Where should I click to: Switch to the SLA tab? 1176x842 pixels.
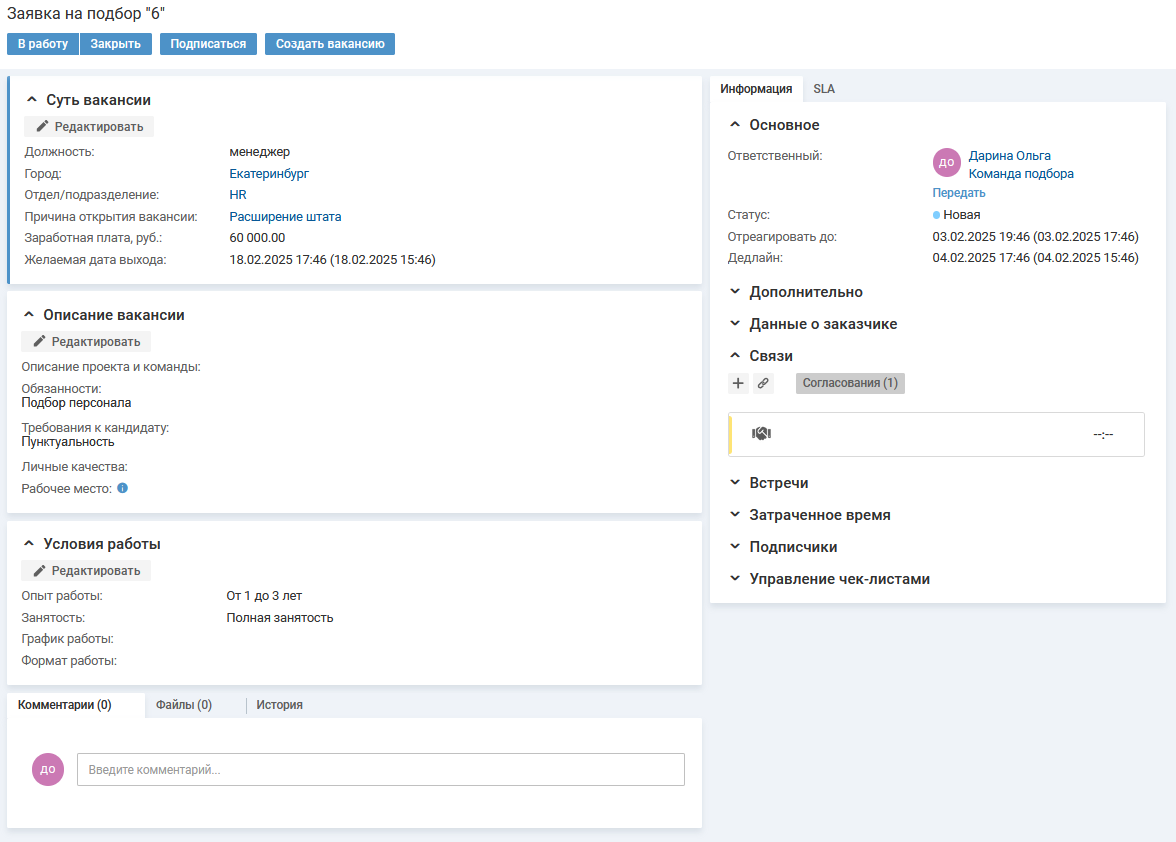coord(824,89)
